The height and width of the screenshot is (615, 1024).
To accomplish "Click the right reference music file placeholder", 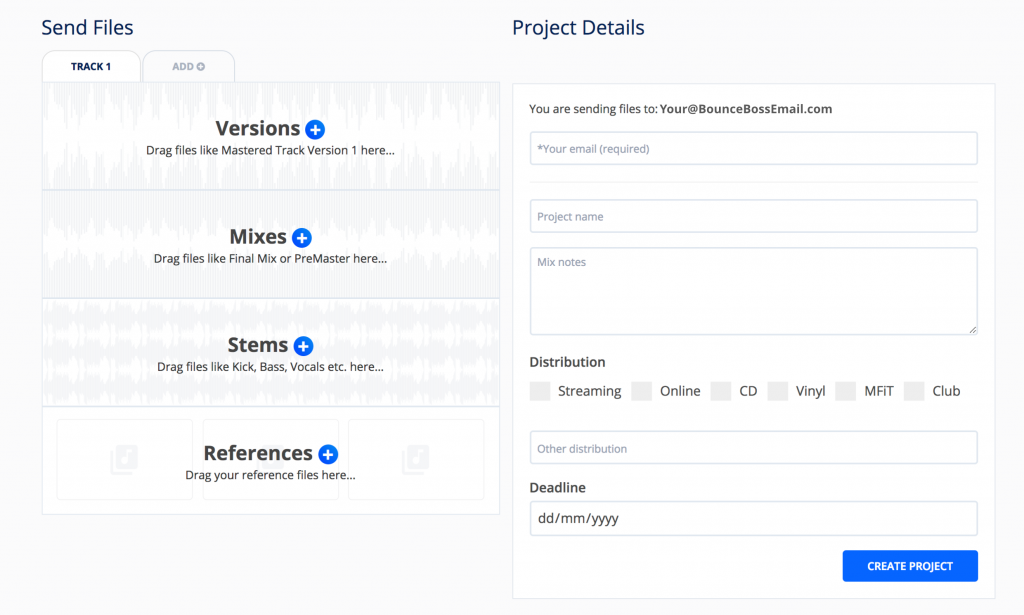I will (x=416, y=459).
